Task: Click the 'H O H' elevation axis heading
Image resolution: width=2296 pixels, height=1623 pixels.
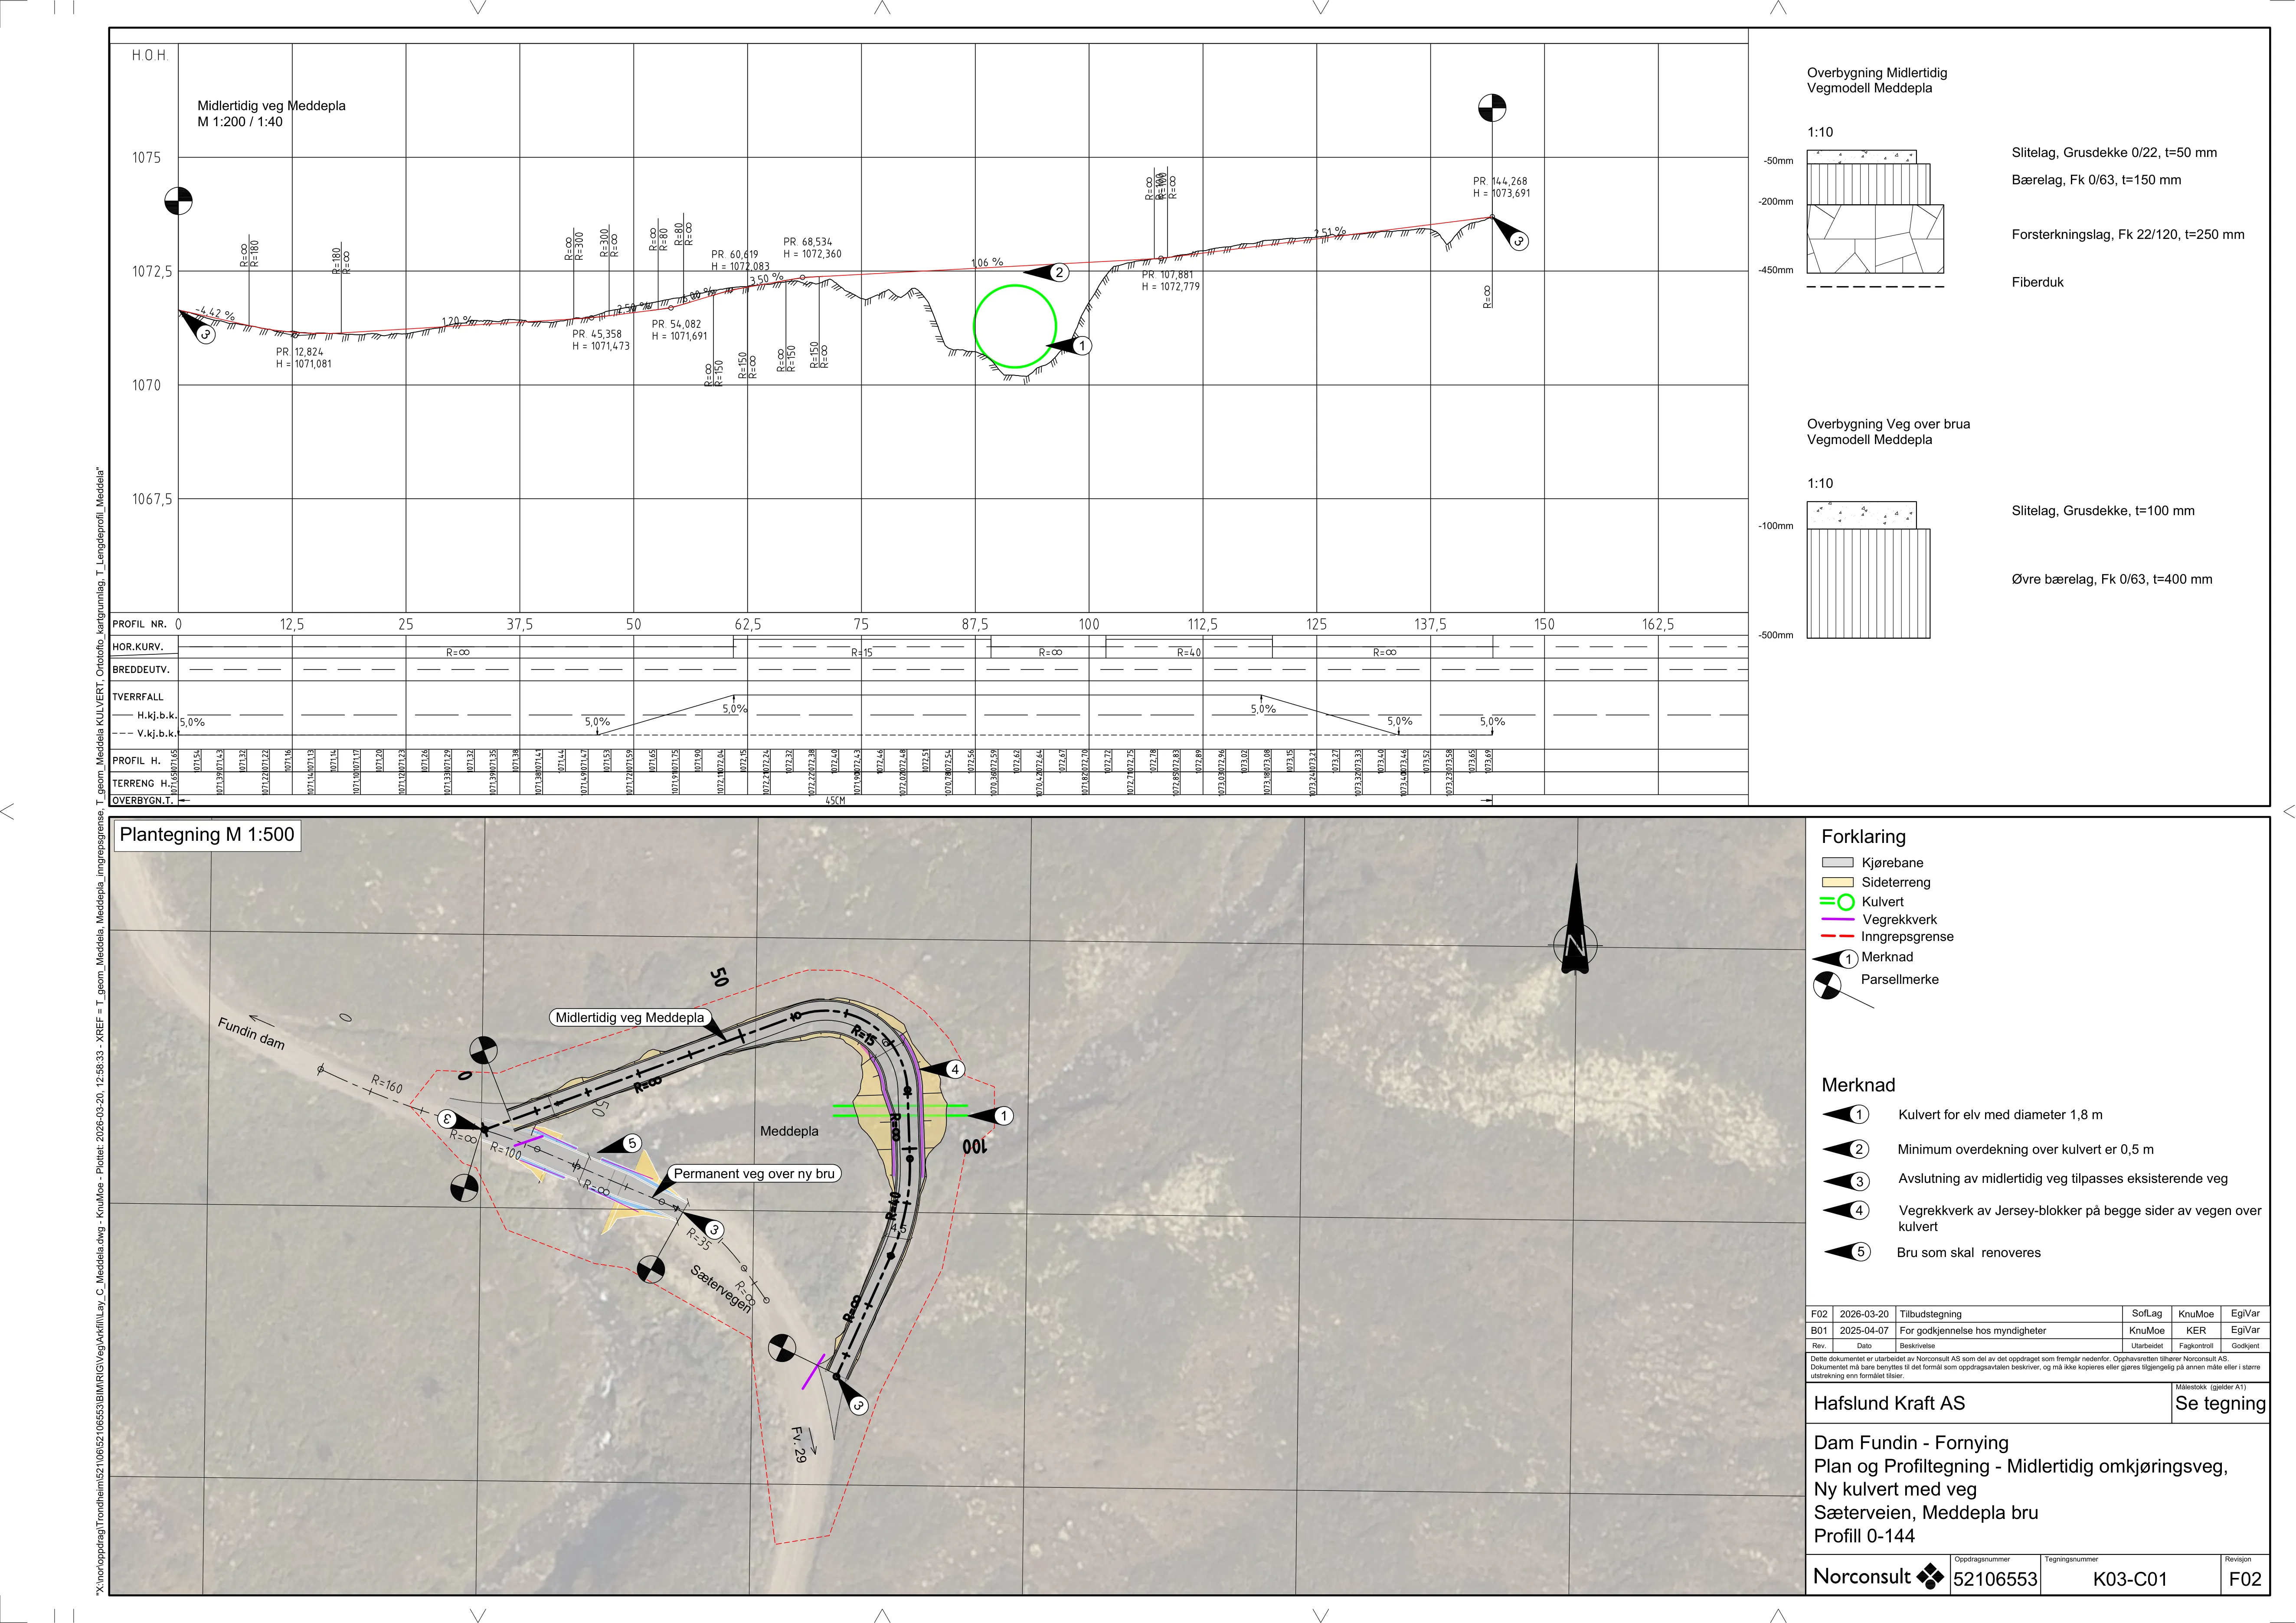Action: tap(149, 56)
